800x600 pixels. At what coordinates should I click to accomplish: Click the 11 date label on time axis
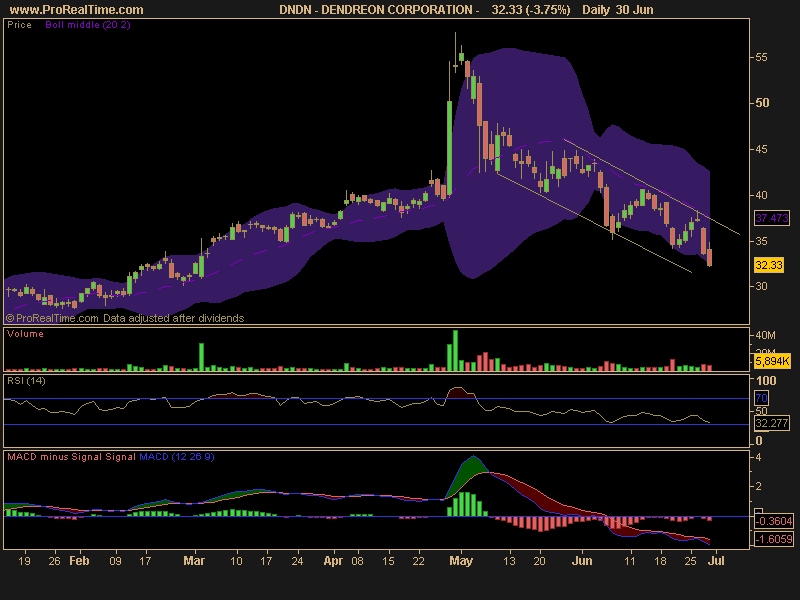coord(630,561)
